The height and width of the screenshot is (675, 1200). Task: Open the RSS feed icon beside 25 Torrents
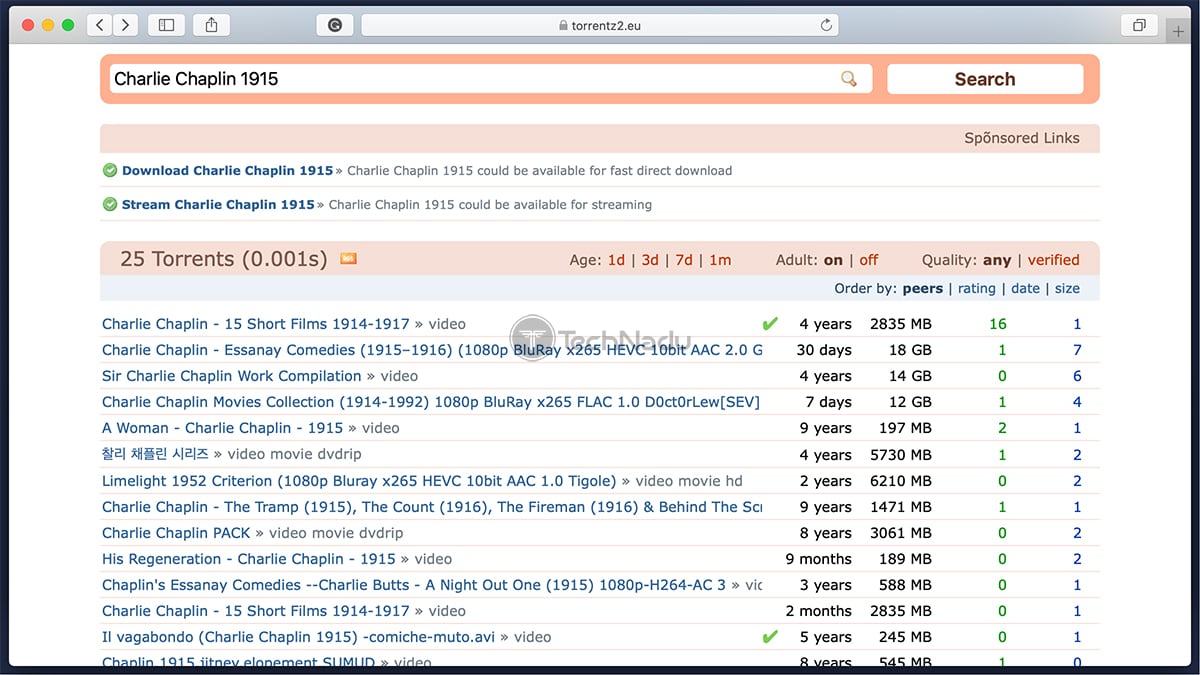tap(348, 259)
